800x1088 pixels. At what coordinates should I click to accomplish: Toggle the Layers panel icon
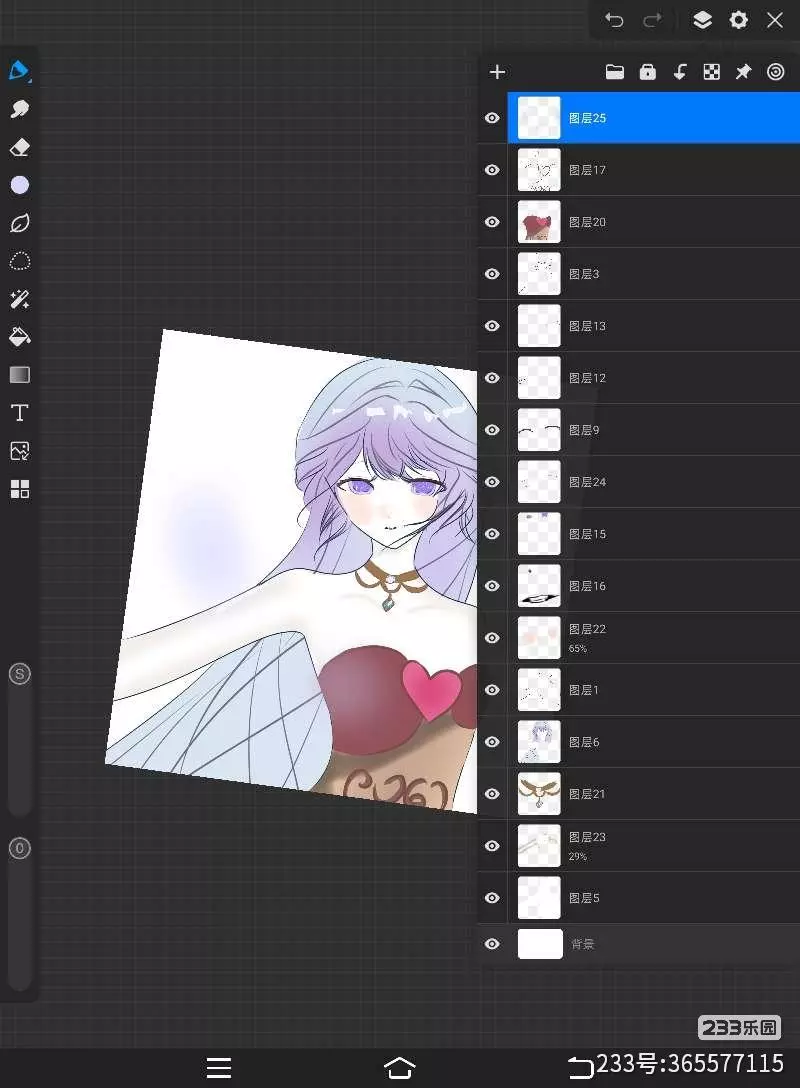[x=702, y=20]
